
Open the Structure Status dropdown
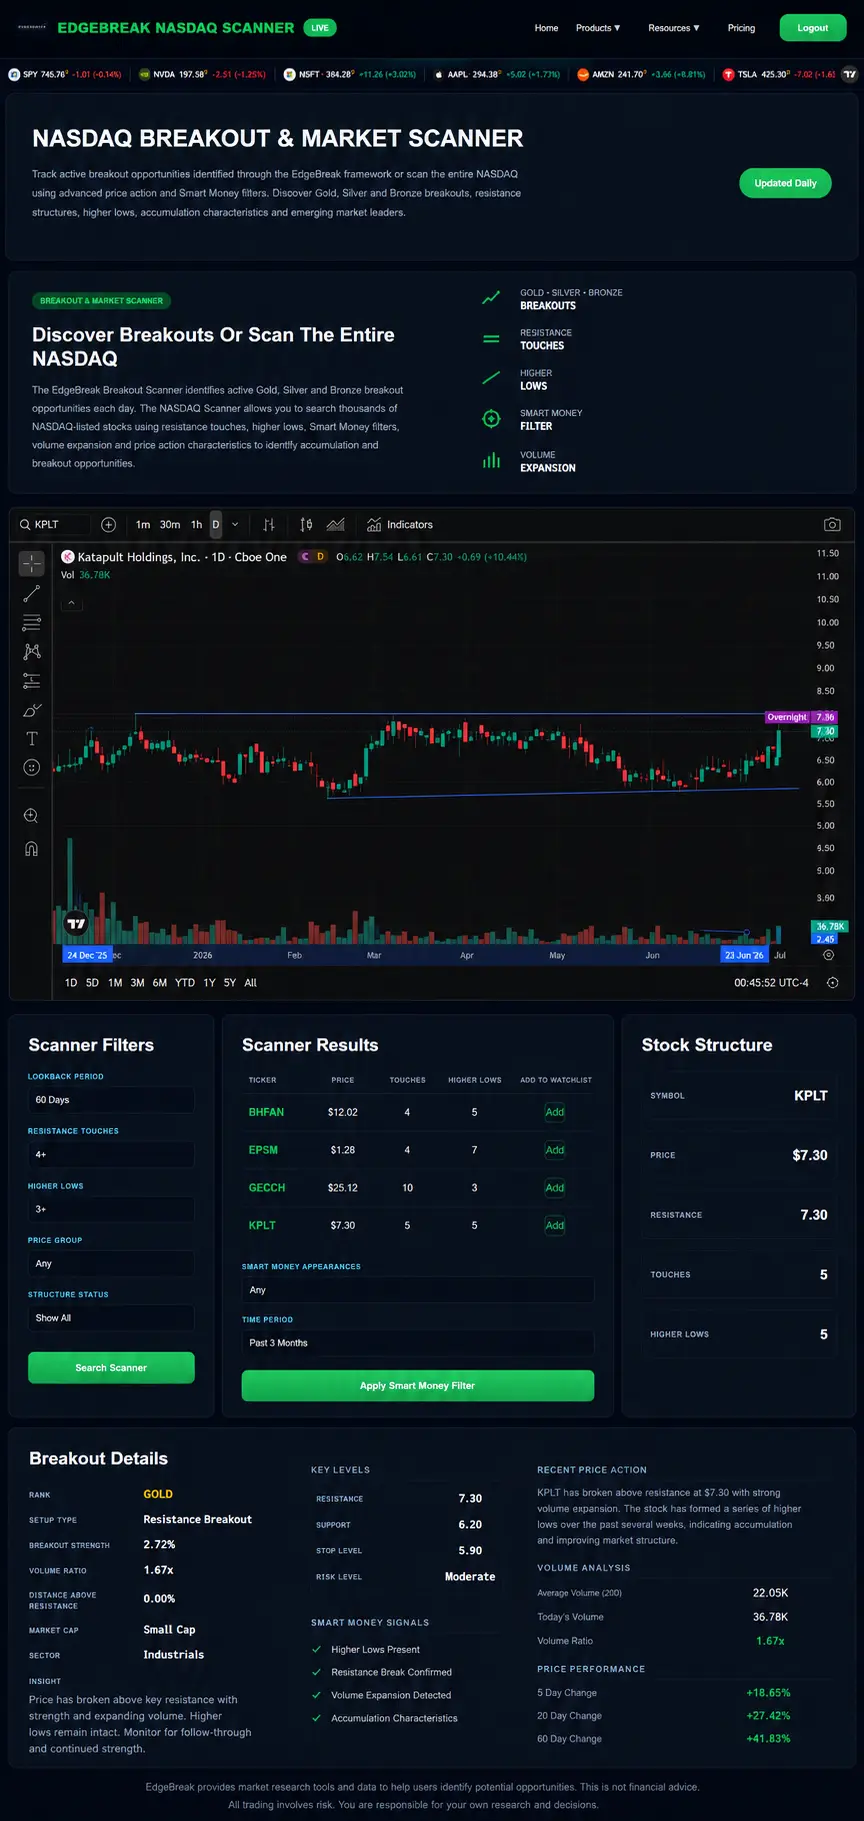click(x=111, y=1318)
